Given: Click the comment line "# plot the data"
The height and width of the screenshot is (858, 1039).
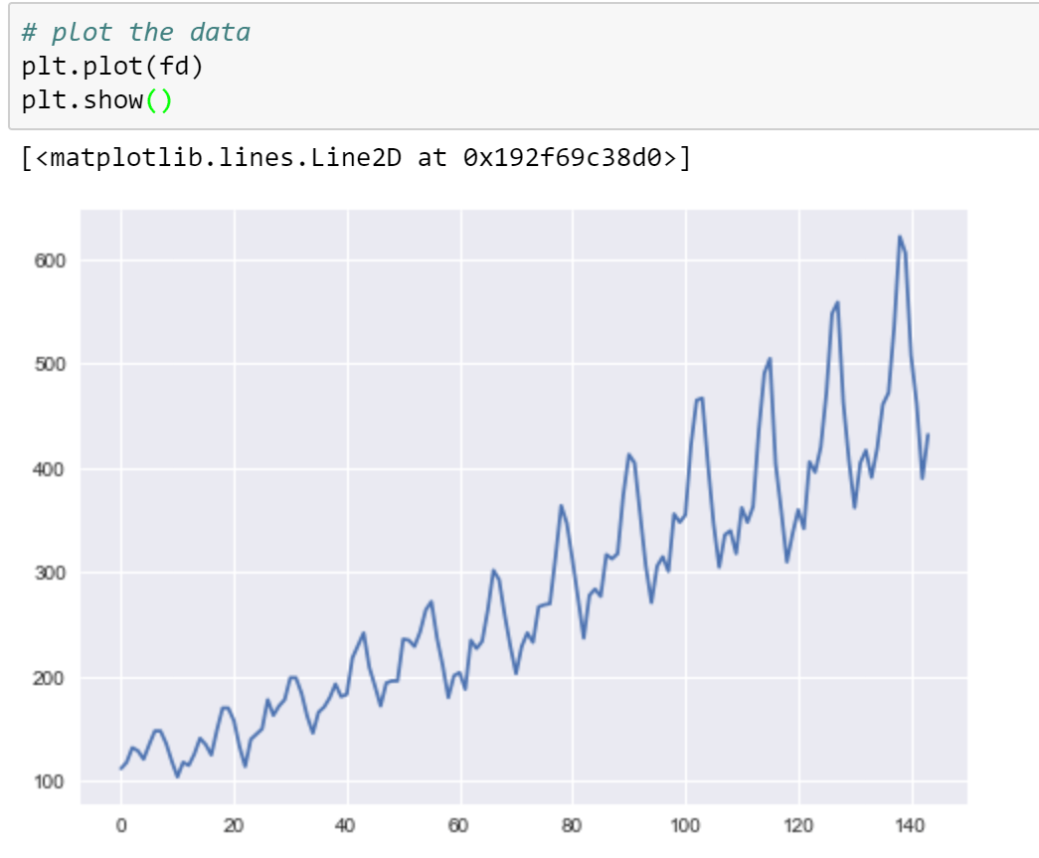Looking at the screenshot, I should point(136,32).
